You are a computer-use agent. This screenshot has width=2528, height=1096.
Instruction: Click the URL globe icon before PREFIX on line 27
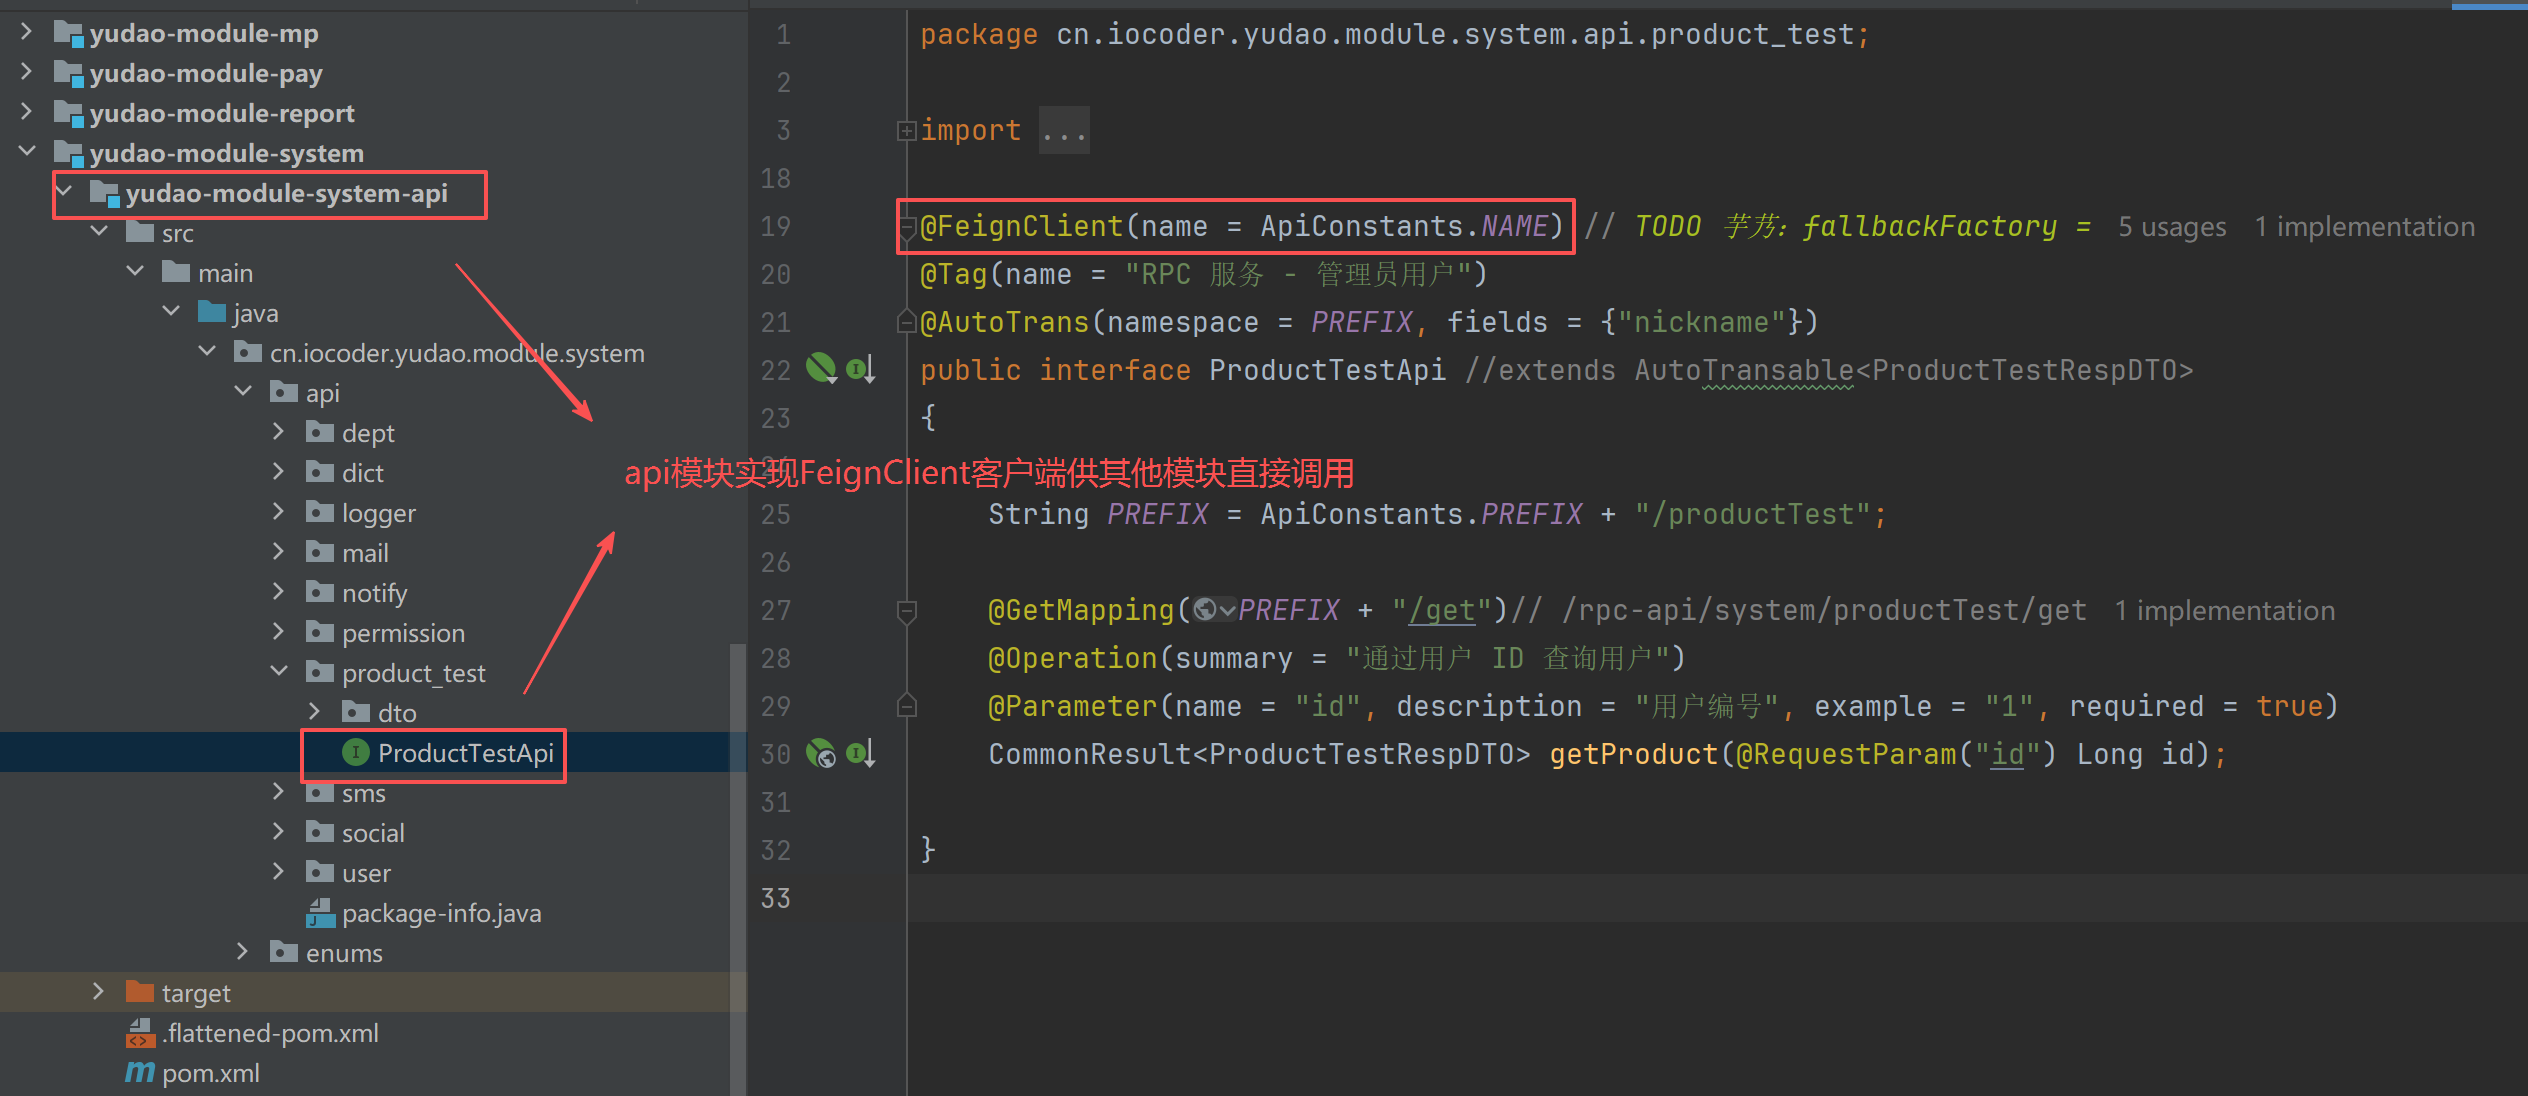pyautogui.click(x=1205, y=609)
